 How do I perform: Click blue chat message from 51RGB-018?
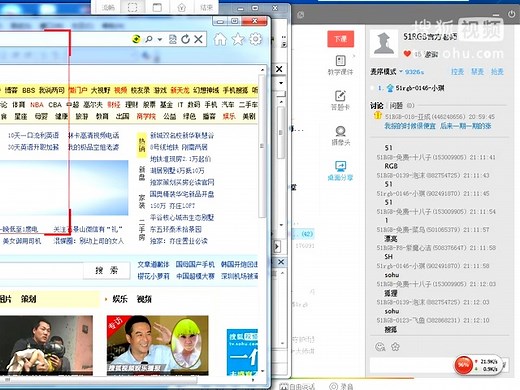(x=438, y=126)
